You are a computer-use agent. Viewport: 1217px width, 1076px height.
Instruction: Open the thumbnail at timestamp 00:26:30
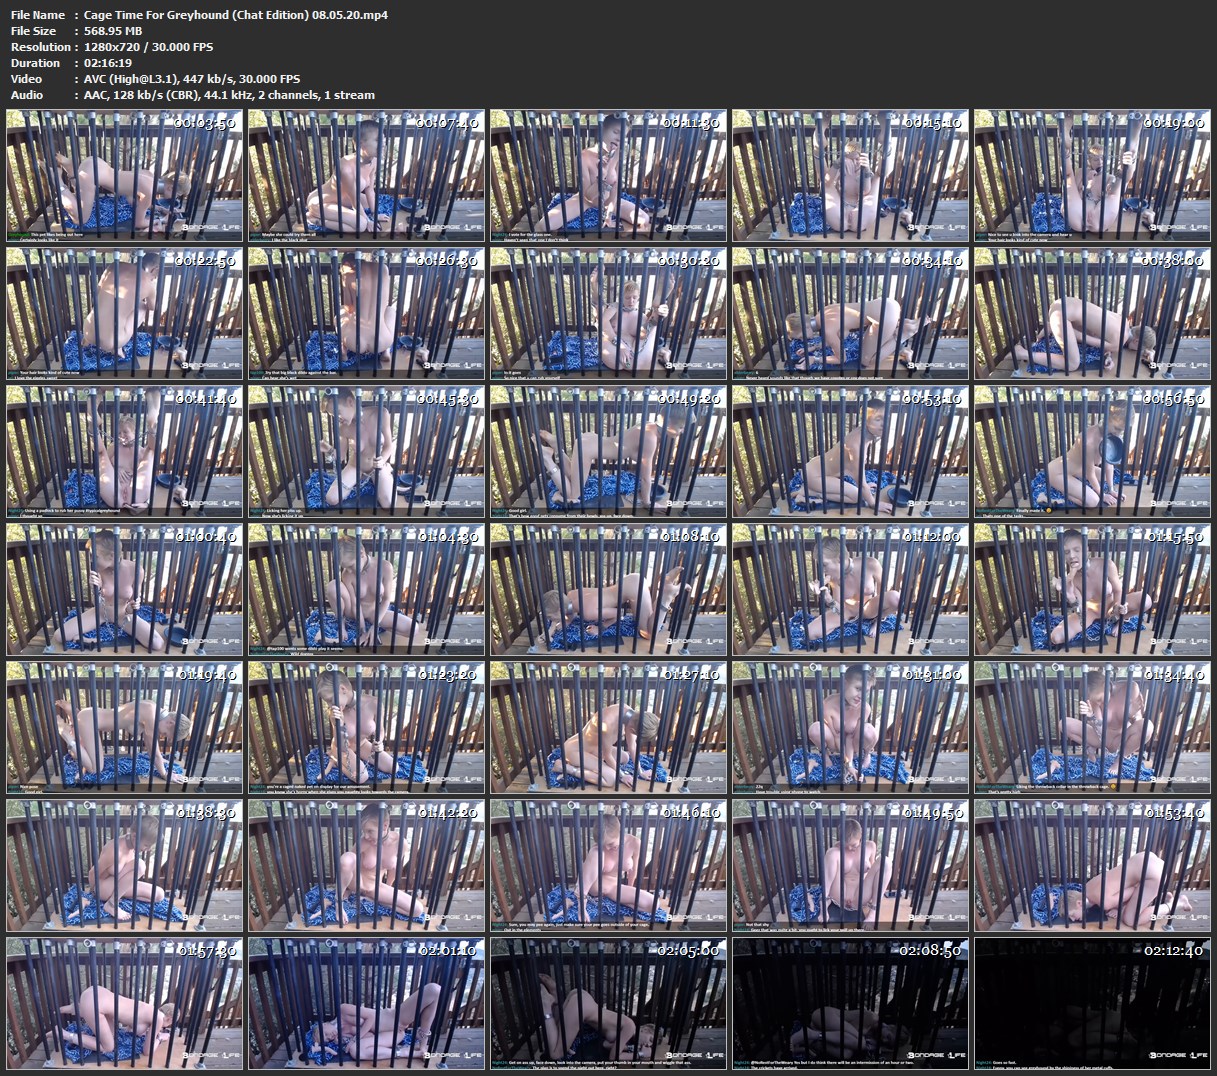pyautogui.click(x=366, y=313)
